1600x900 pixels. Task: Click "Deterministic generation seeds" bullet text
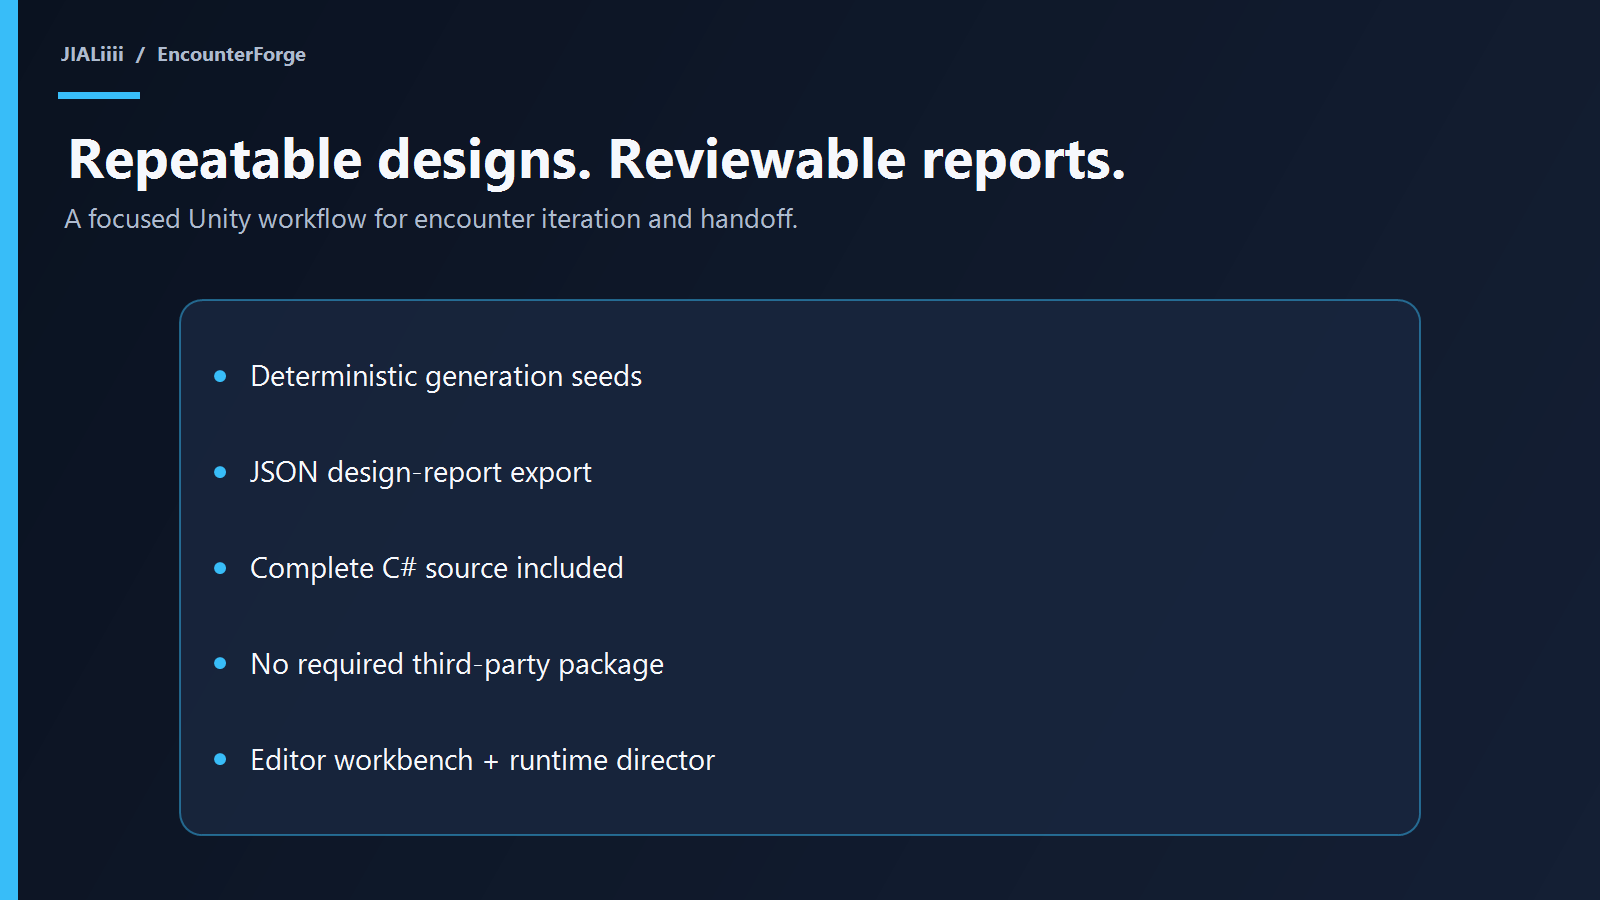click(x=446, y=376)
